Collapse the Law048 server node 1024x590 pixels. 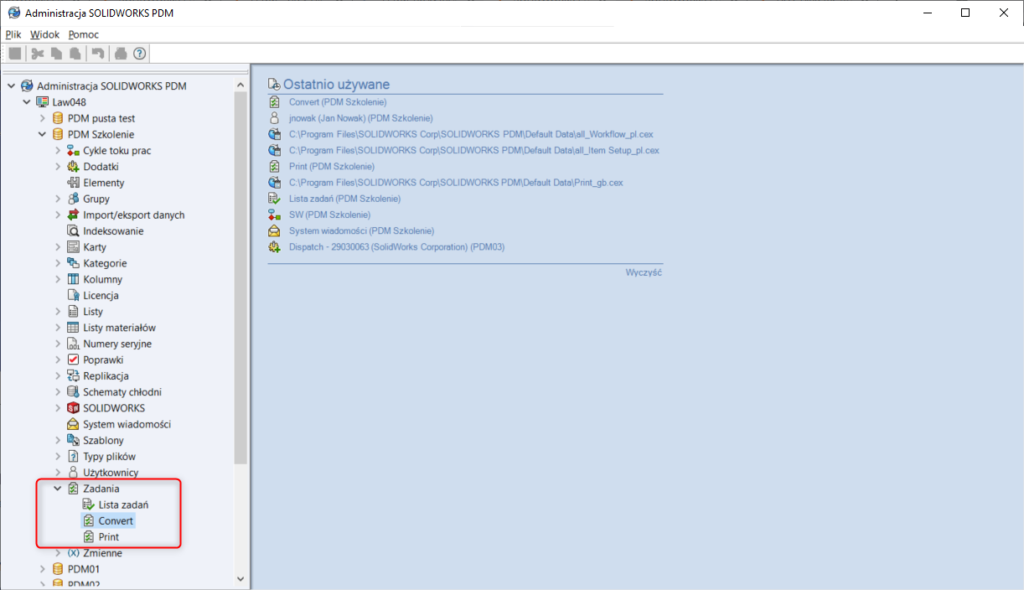(x=26, y=102)
